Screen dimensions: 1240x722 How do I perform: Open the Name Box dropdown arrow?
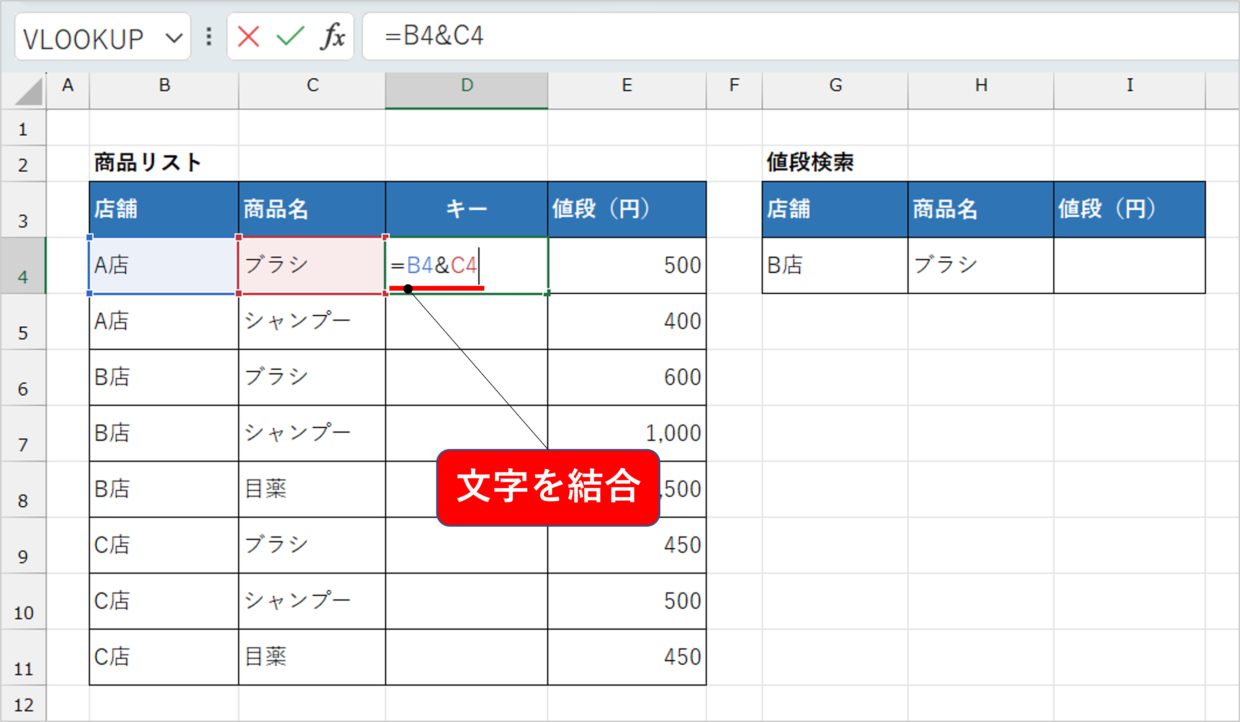point(174,39)
